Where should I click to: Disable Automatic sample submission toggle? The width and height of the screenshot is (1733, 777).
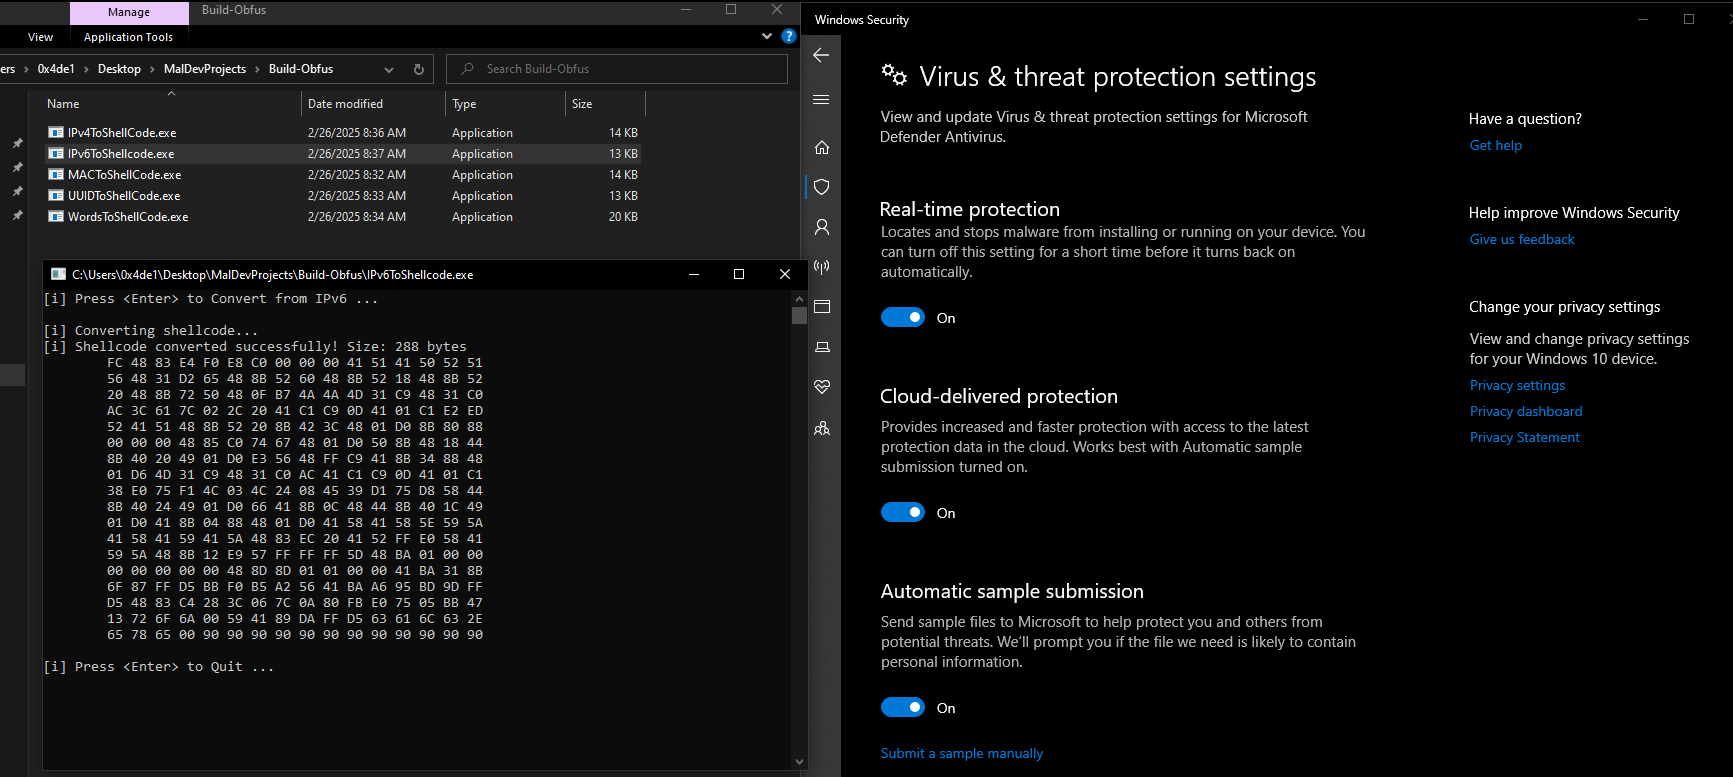[903, 707]
